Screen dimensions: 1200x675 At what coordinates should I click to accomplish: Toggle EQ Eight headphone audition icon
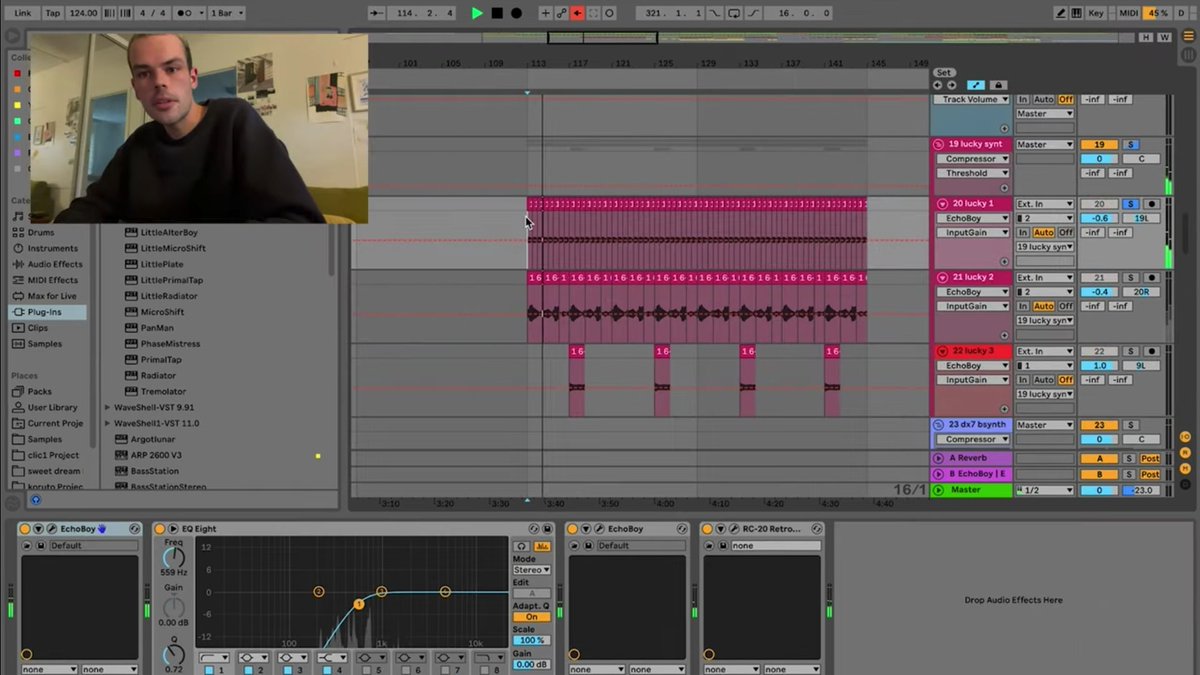521,546
